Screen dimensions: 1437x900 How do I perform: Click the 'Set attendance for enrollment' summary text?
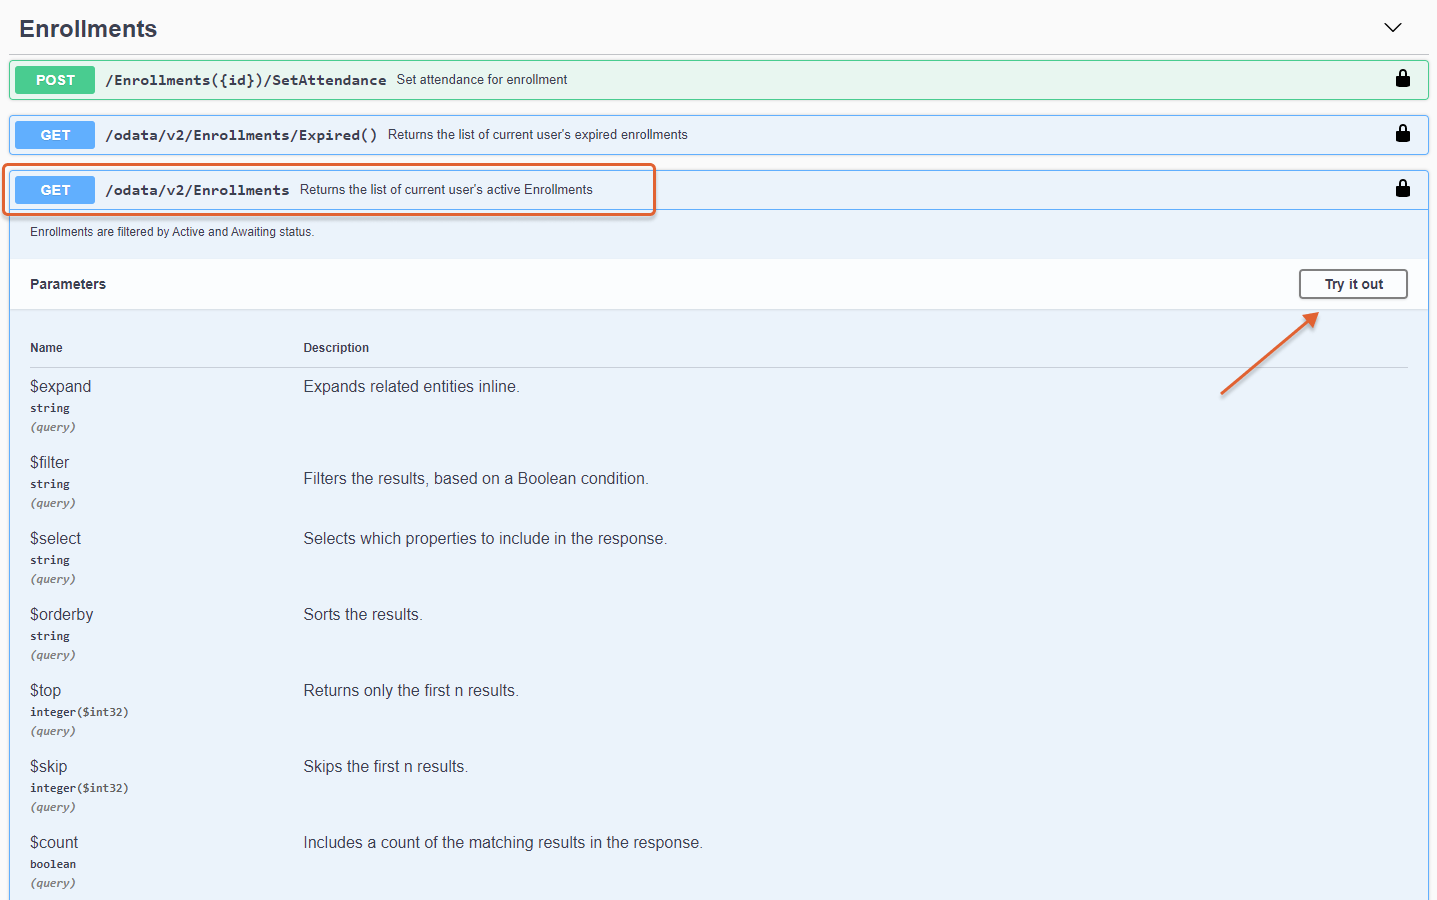(482, 80)
